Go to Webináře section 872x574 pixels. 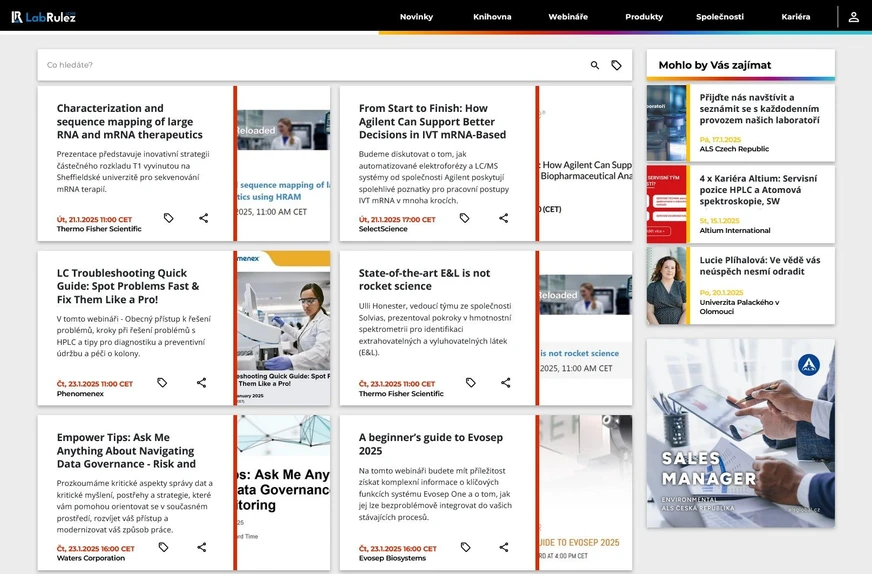pos(568,17)
